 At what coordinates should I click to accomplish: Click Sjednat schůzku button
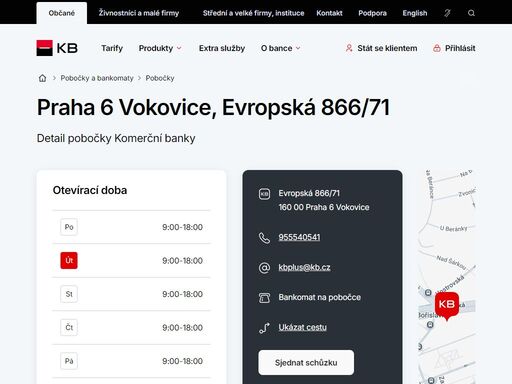(306, 362)
